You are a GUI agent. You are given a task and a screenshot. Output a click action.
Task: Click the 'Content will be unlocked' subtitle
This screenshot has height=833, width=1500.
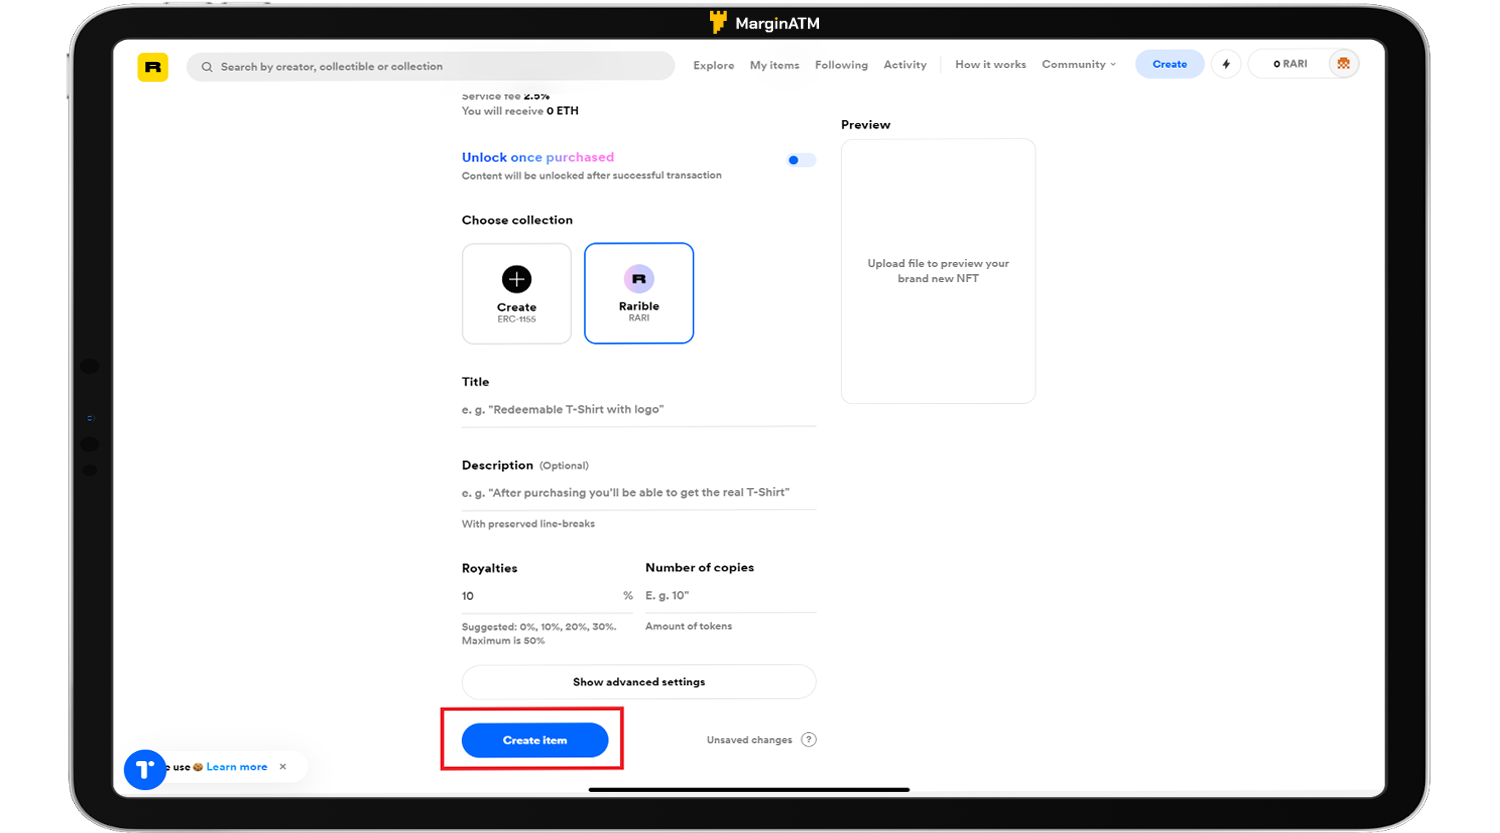592,175
